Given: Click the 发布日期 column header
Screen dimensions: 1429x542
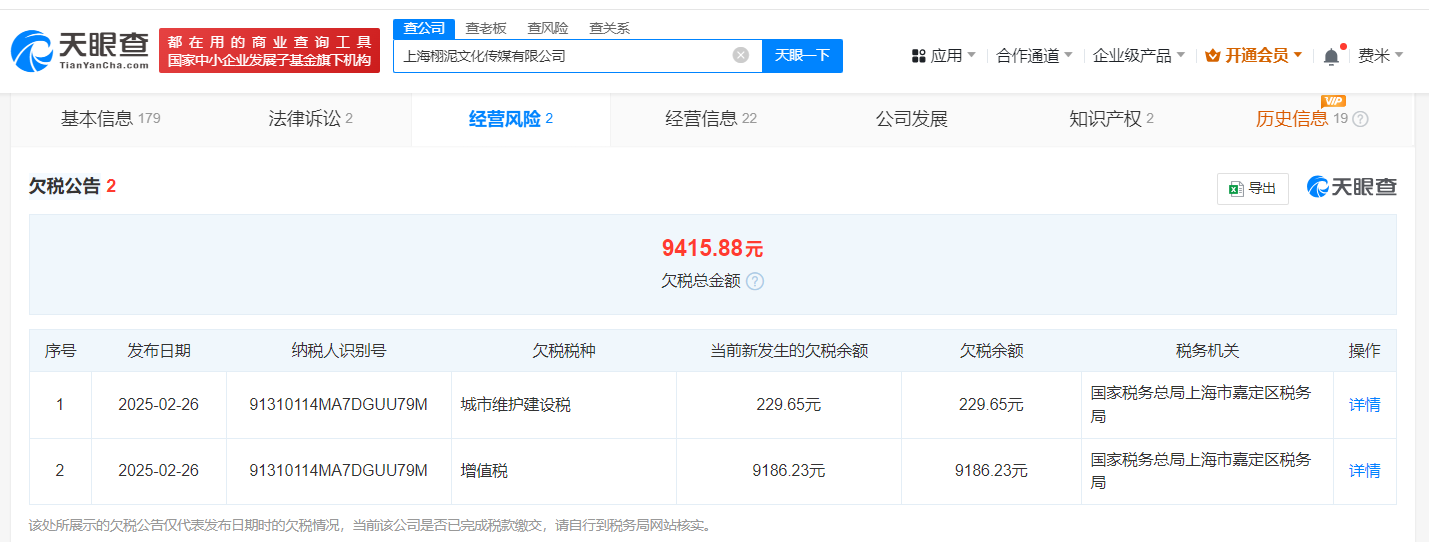Looking at the screenshot, I should point(159,351).
